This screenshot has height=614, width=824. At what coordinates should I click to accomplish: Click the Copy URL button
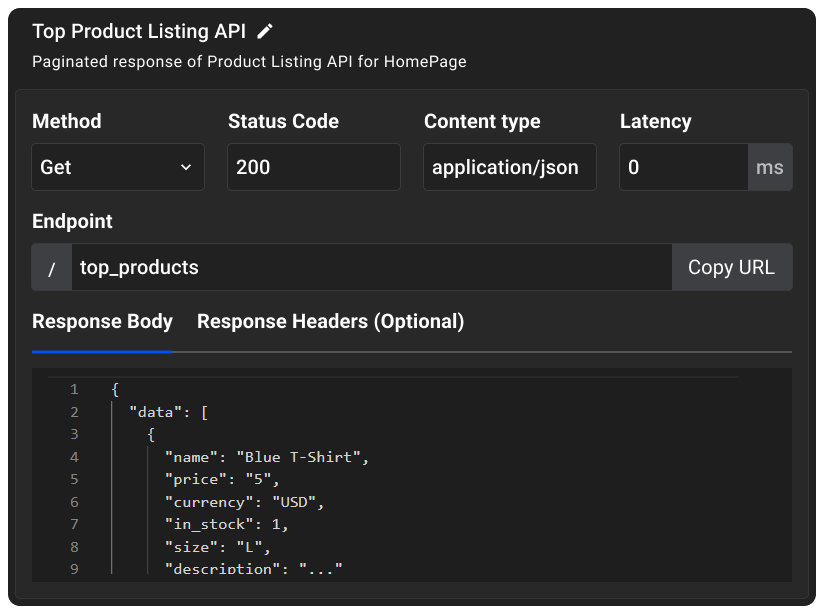(x=732, y=267)
